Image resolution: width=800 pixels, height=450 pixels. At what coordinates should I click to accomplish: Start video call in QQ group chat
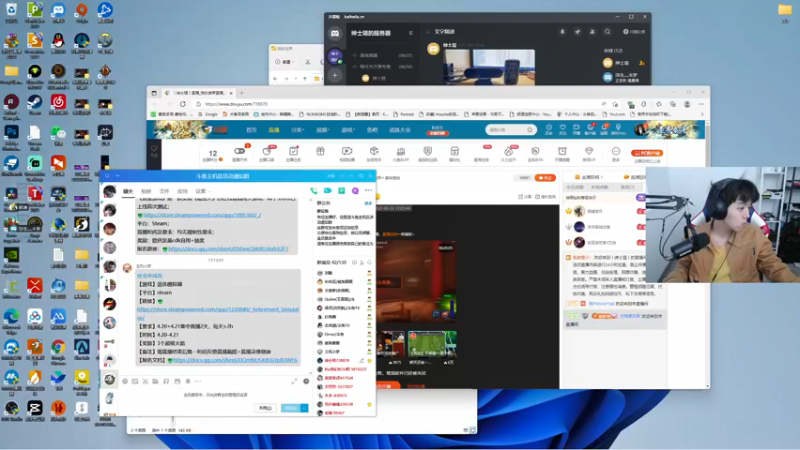click(x=328, y=190)
